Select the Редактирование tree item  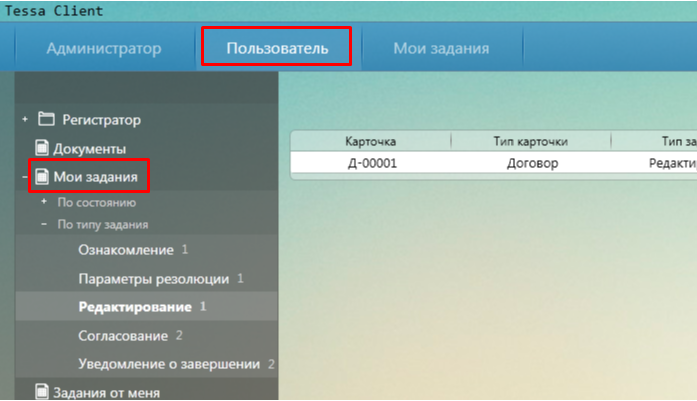pos(136,306)
